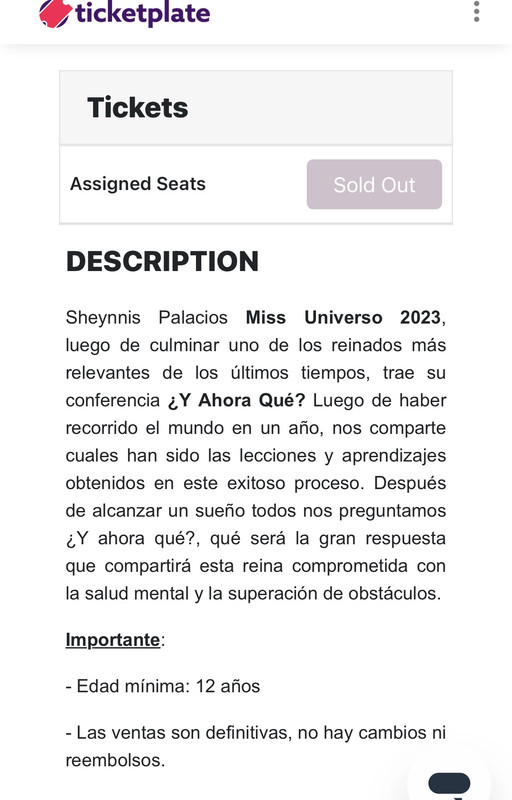Click the Sheynnis Palacios name

146,317
